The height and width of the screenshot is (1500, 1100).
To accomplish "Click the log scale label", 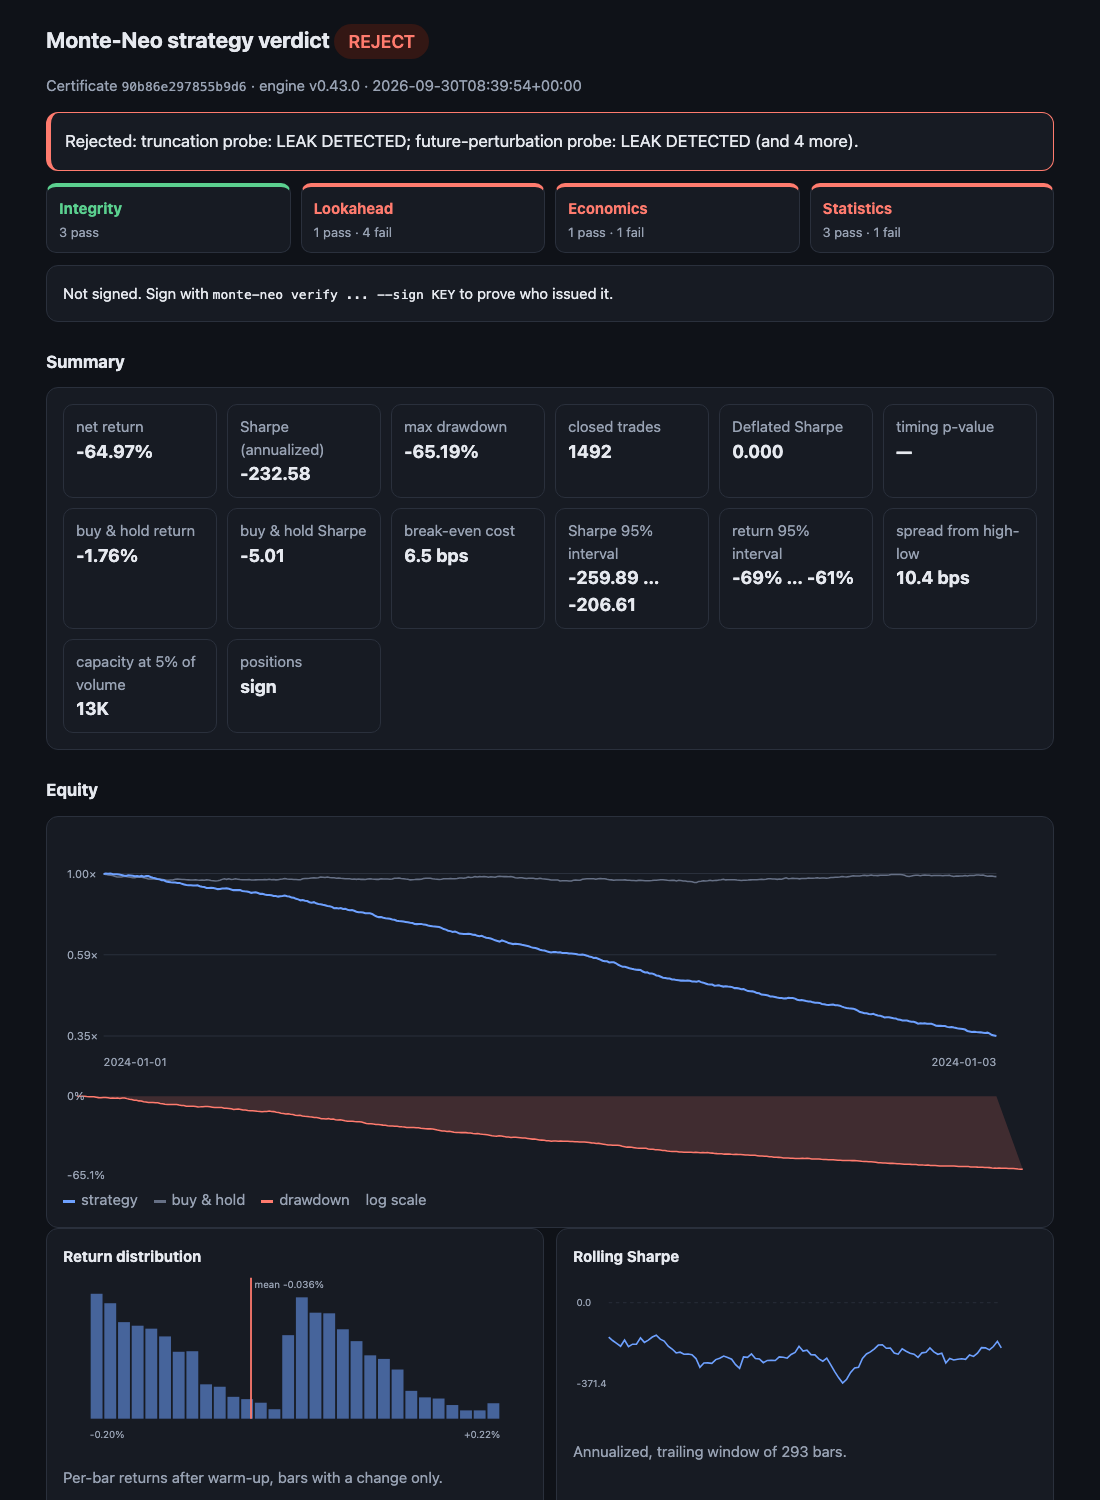I will pos(396,1200).
